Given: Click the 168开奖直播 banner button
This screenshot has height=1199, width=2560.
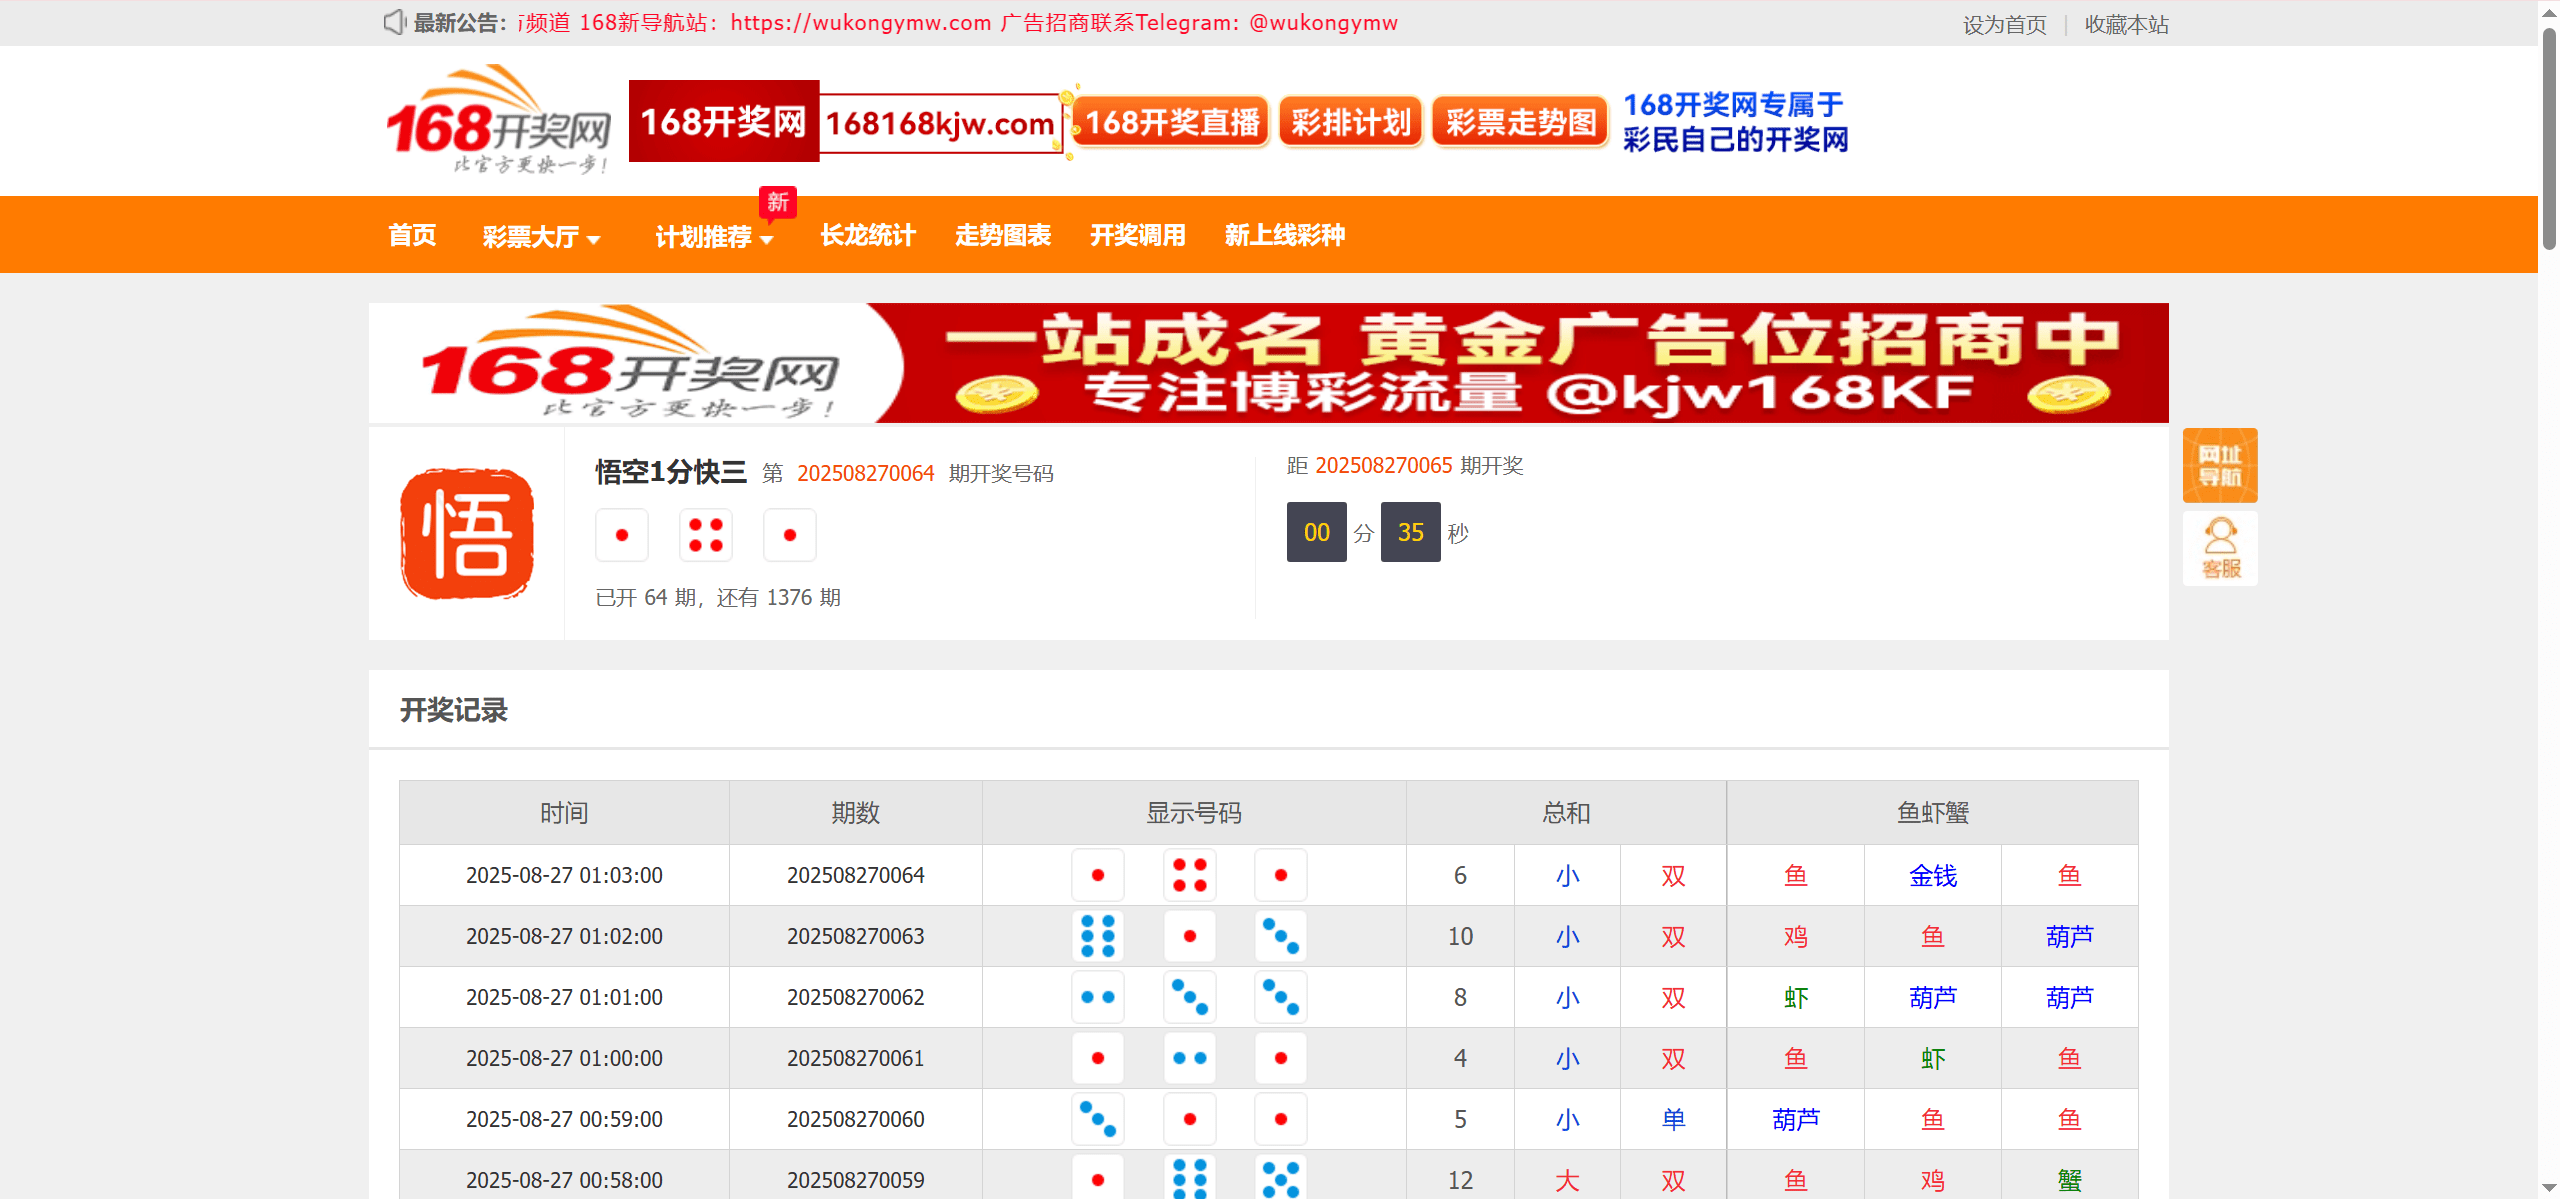Looking at the screenshot, I should (x=1171, y=122).
